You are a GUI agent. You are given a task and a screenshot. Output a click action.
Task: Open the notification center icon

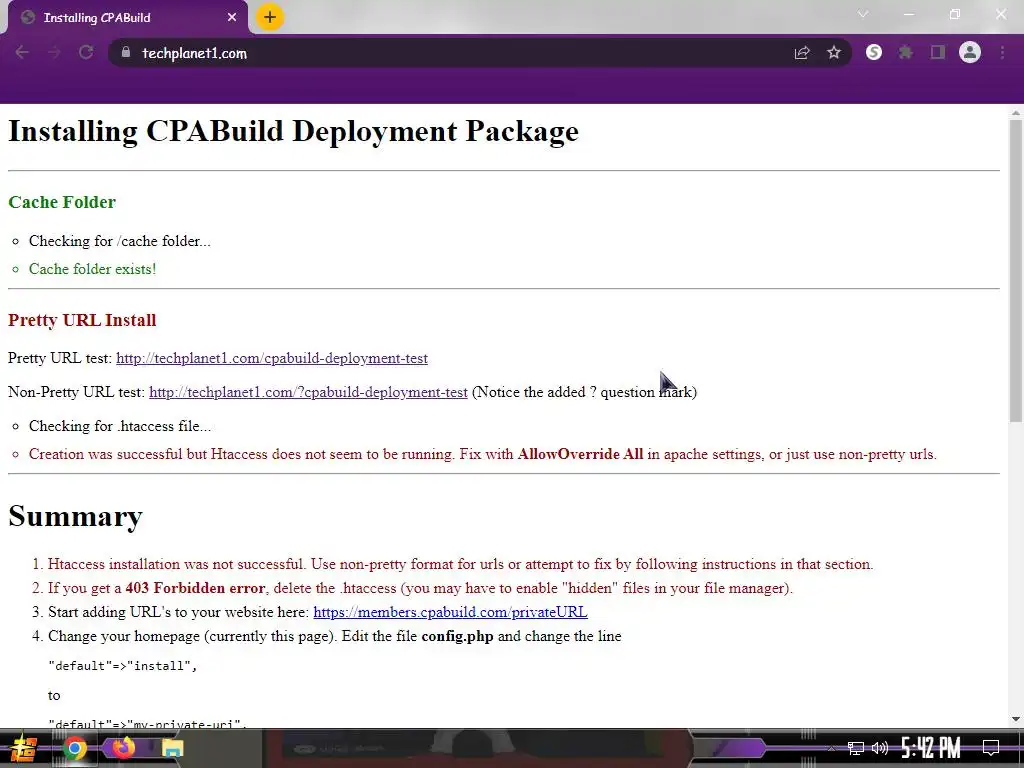[x=991, y=748]
